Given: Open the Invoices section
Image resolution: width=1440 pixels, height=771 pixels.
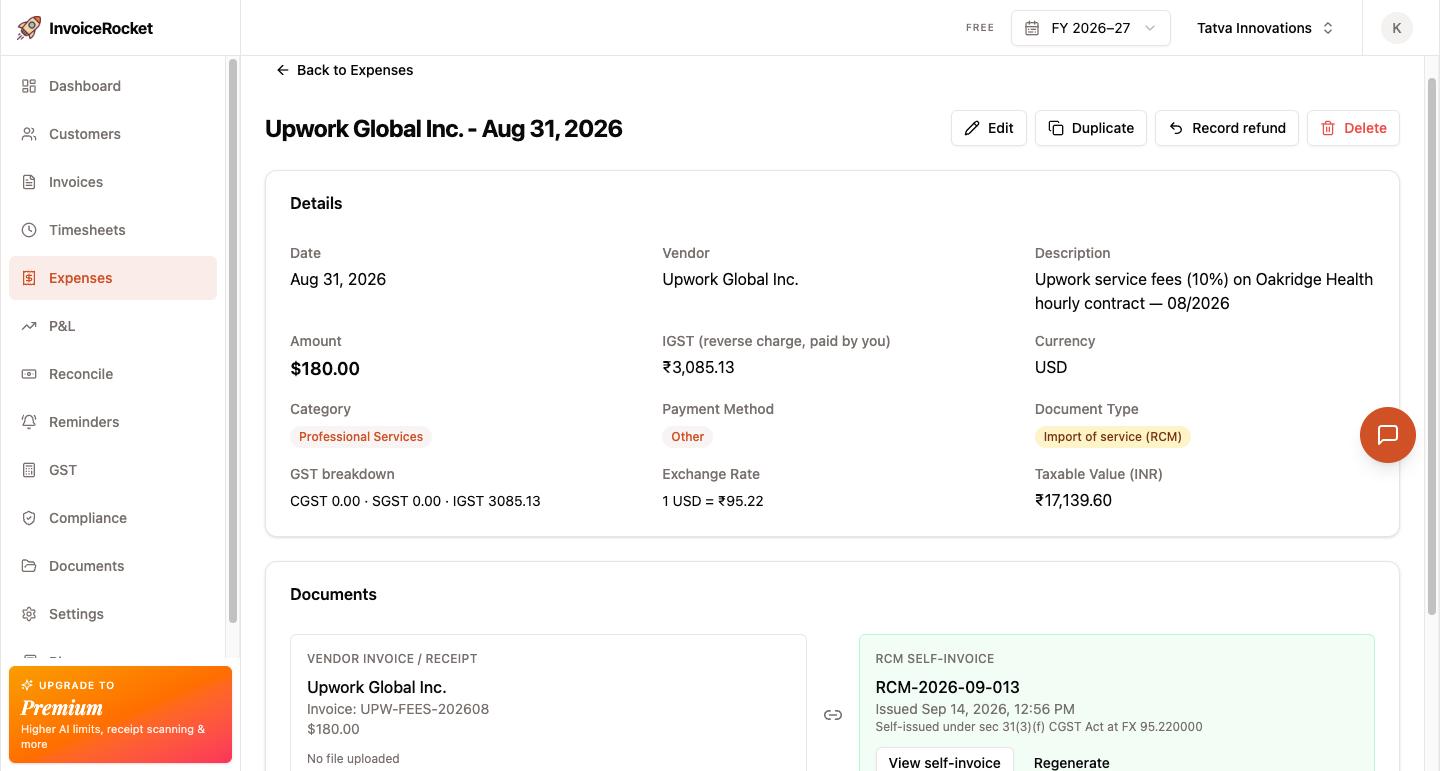Looking at the screenshot, I should click(113, 182).
